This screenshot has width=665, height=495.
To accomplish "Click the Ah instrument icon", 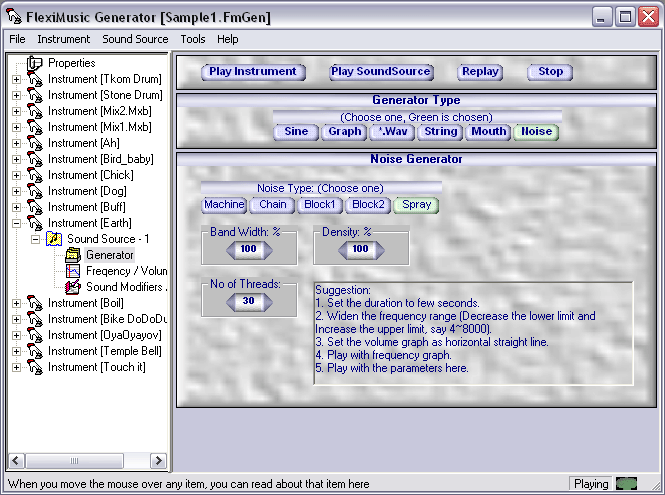I will point(35,143).
